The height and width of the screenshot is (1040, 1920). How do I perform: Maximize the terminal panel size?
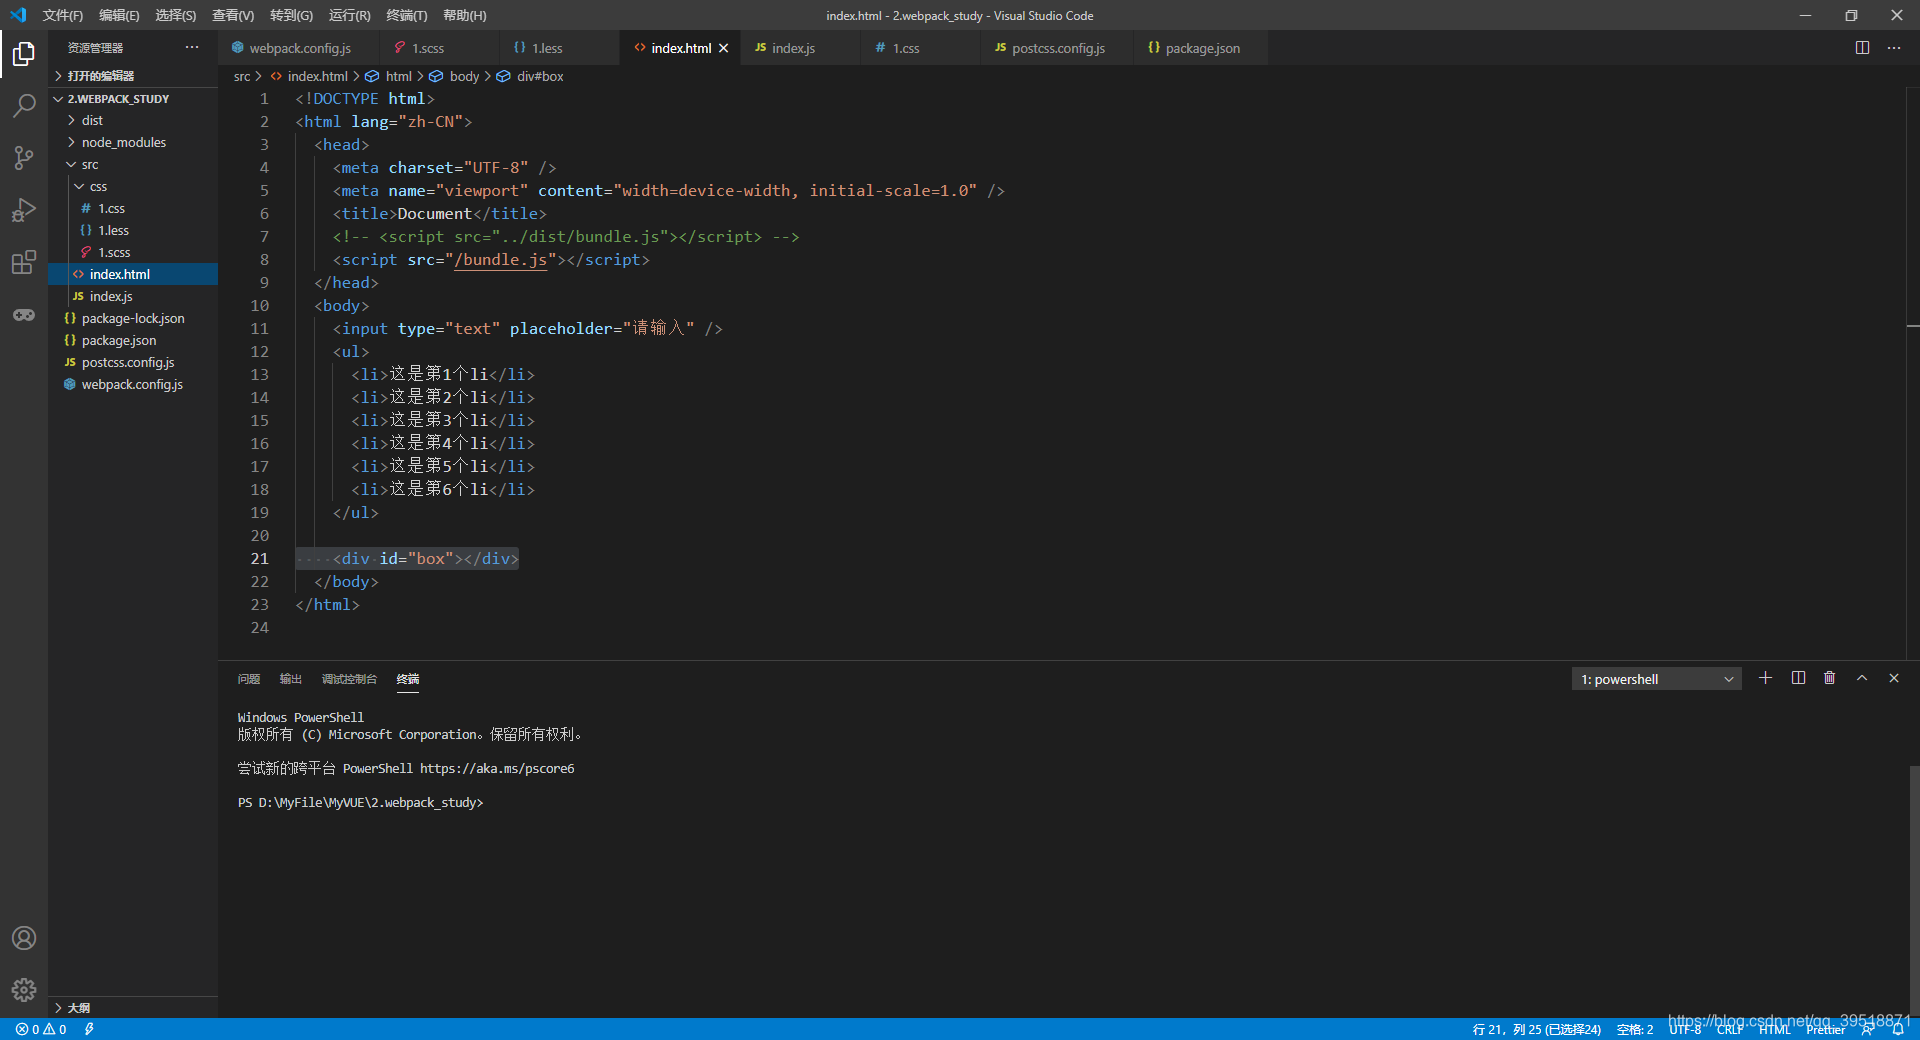pos(1862,678)
